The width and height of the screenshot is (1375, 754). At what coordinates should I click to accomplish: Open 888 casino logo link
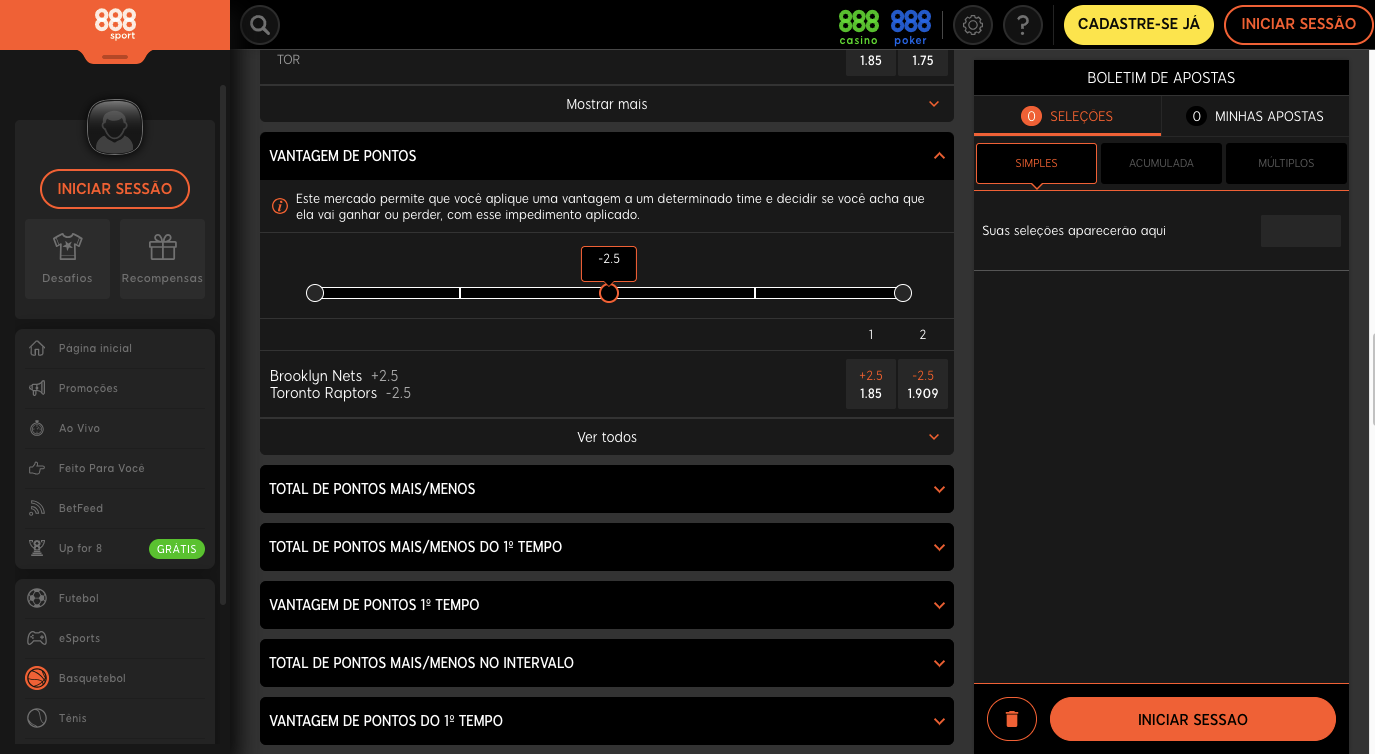click(x=858, y=26)
